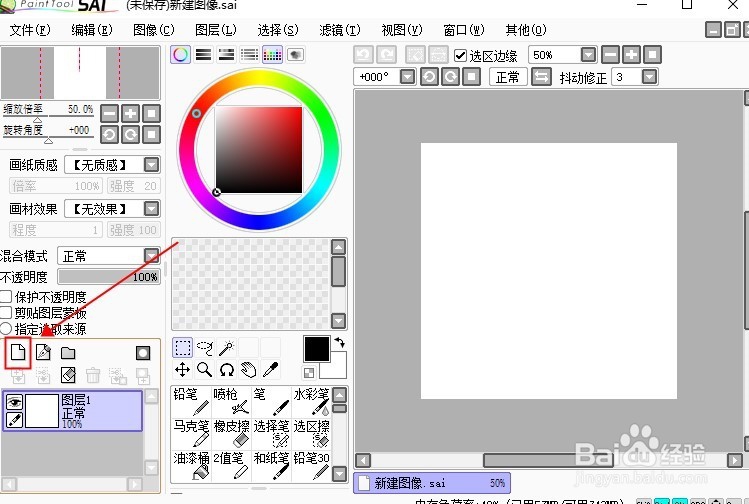
Task: Choose the 铅笔 pencil brush
Action: (x=191, y=401)
